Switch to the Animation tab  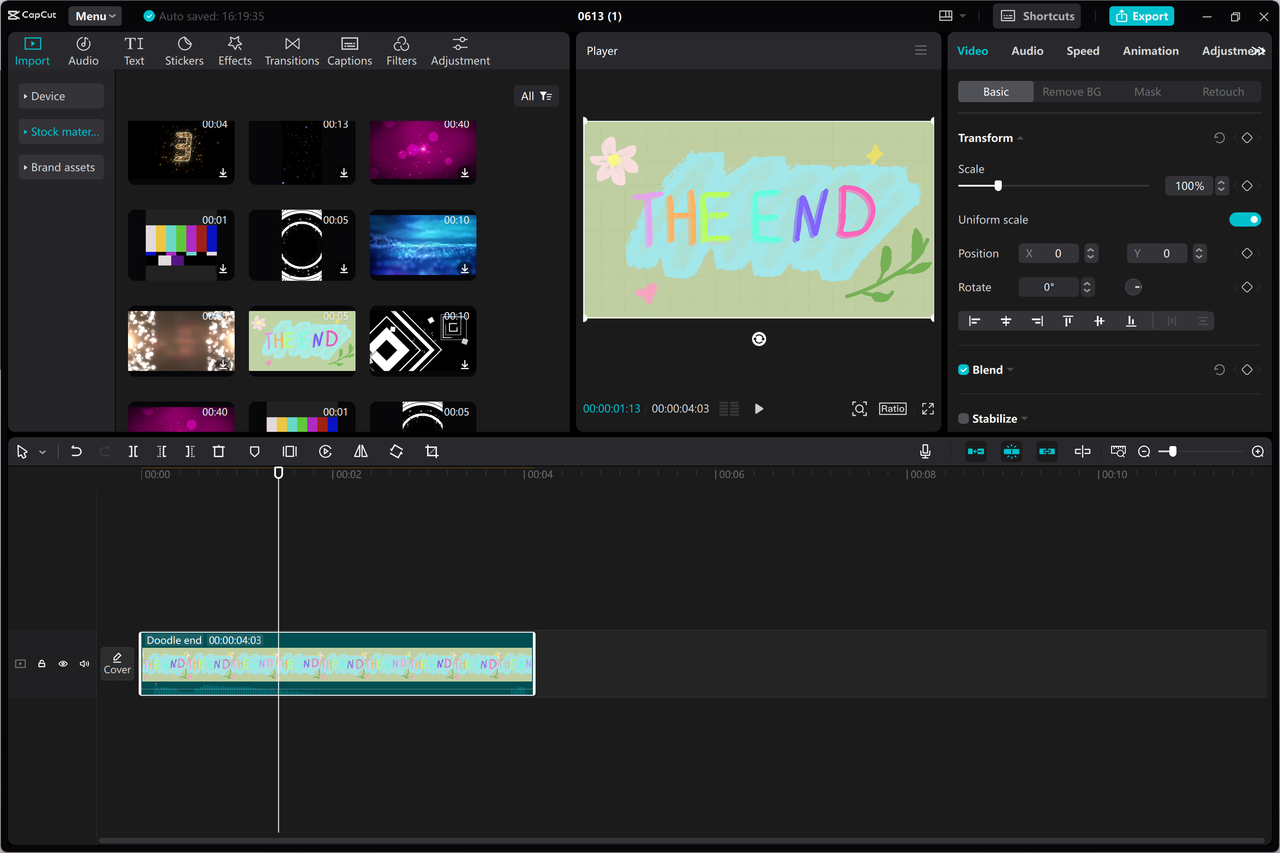(x=1150, y=50)
